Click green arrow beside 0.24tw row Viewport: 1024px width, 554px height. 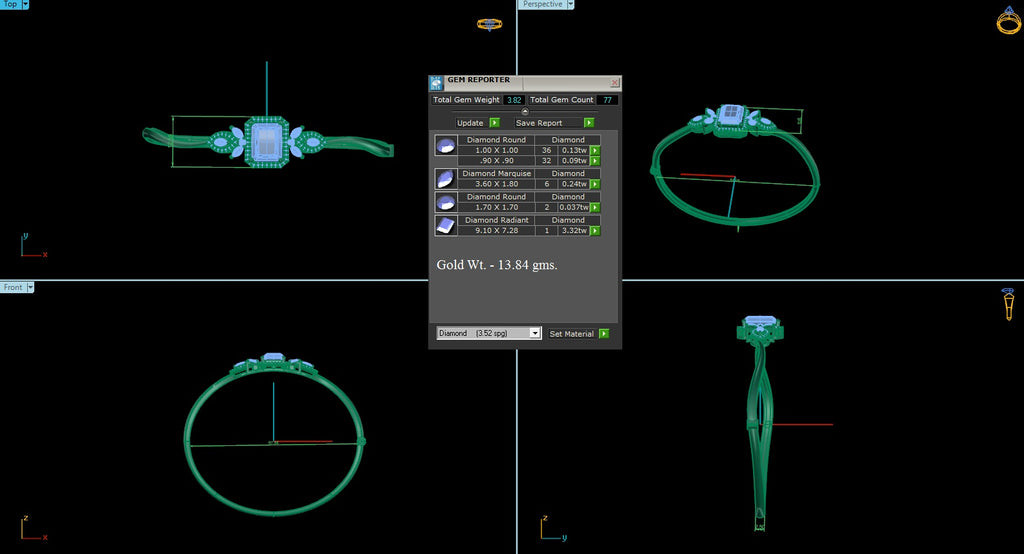click(x=595, y=184)
